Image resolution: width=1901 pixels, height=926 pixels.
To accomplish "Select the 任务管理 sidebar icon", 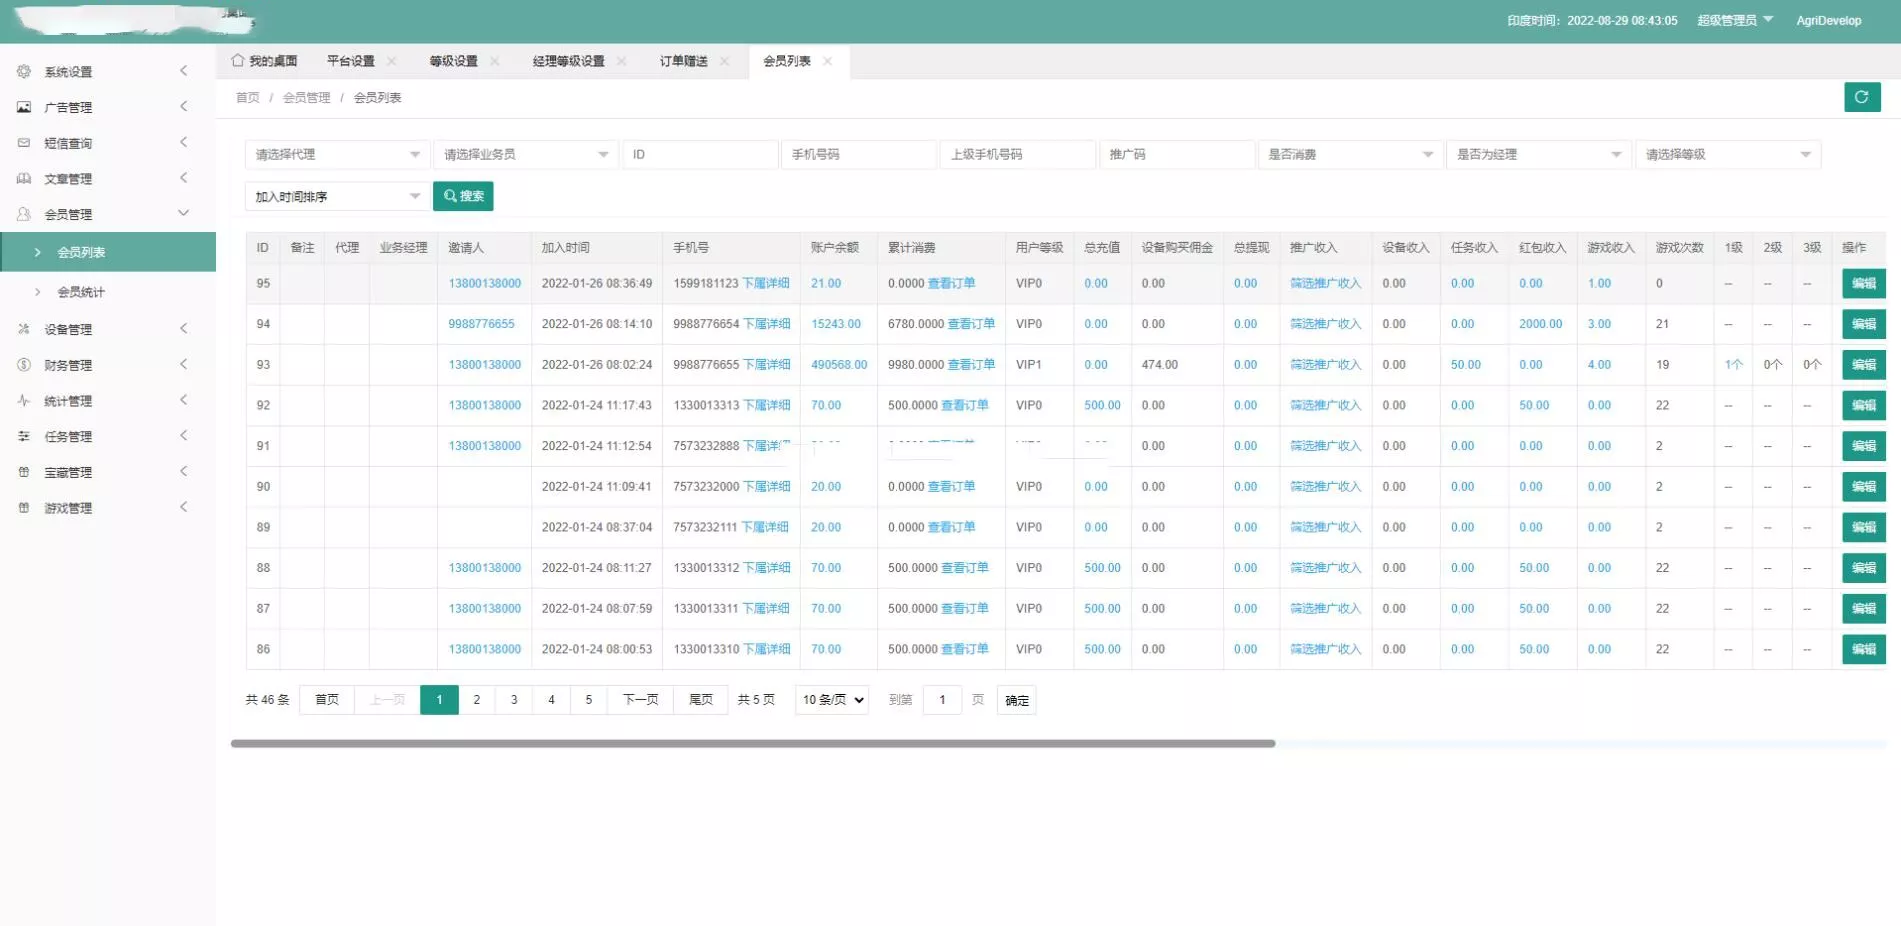I will (24, 436).
